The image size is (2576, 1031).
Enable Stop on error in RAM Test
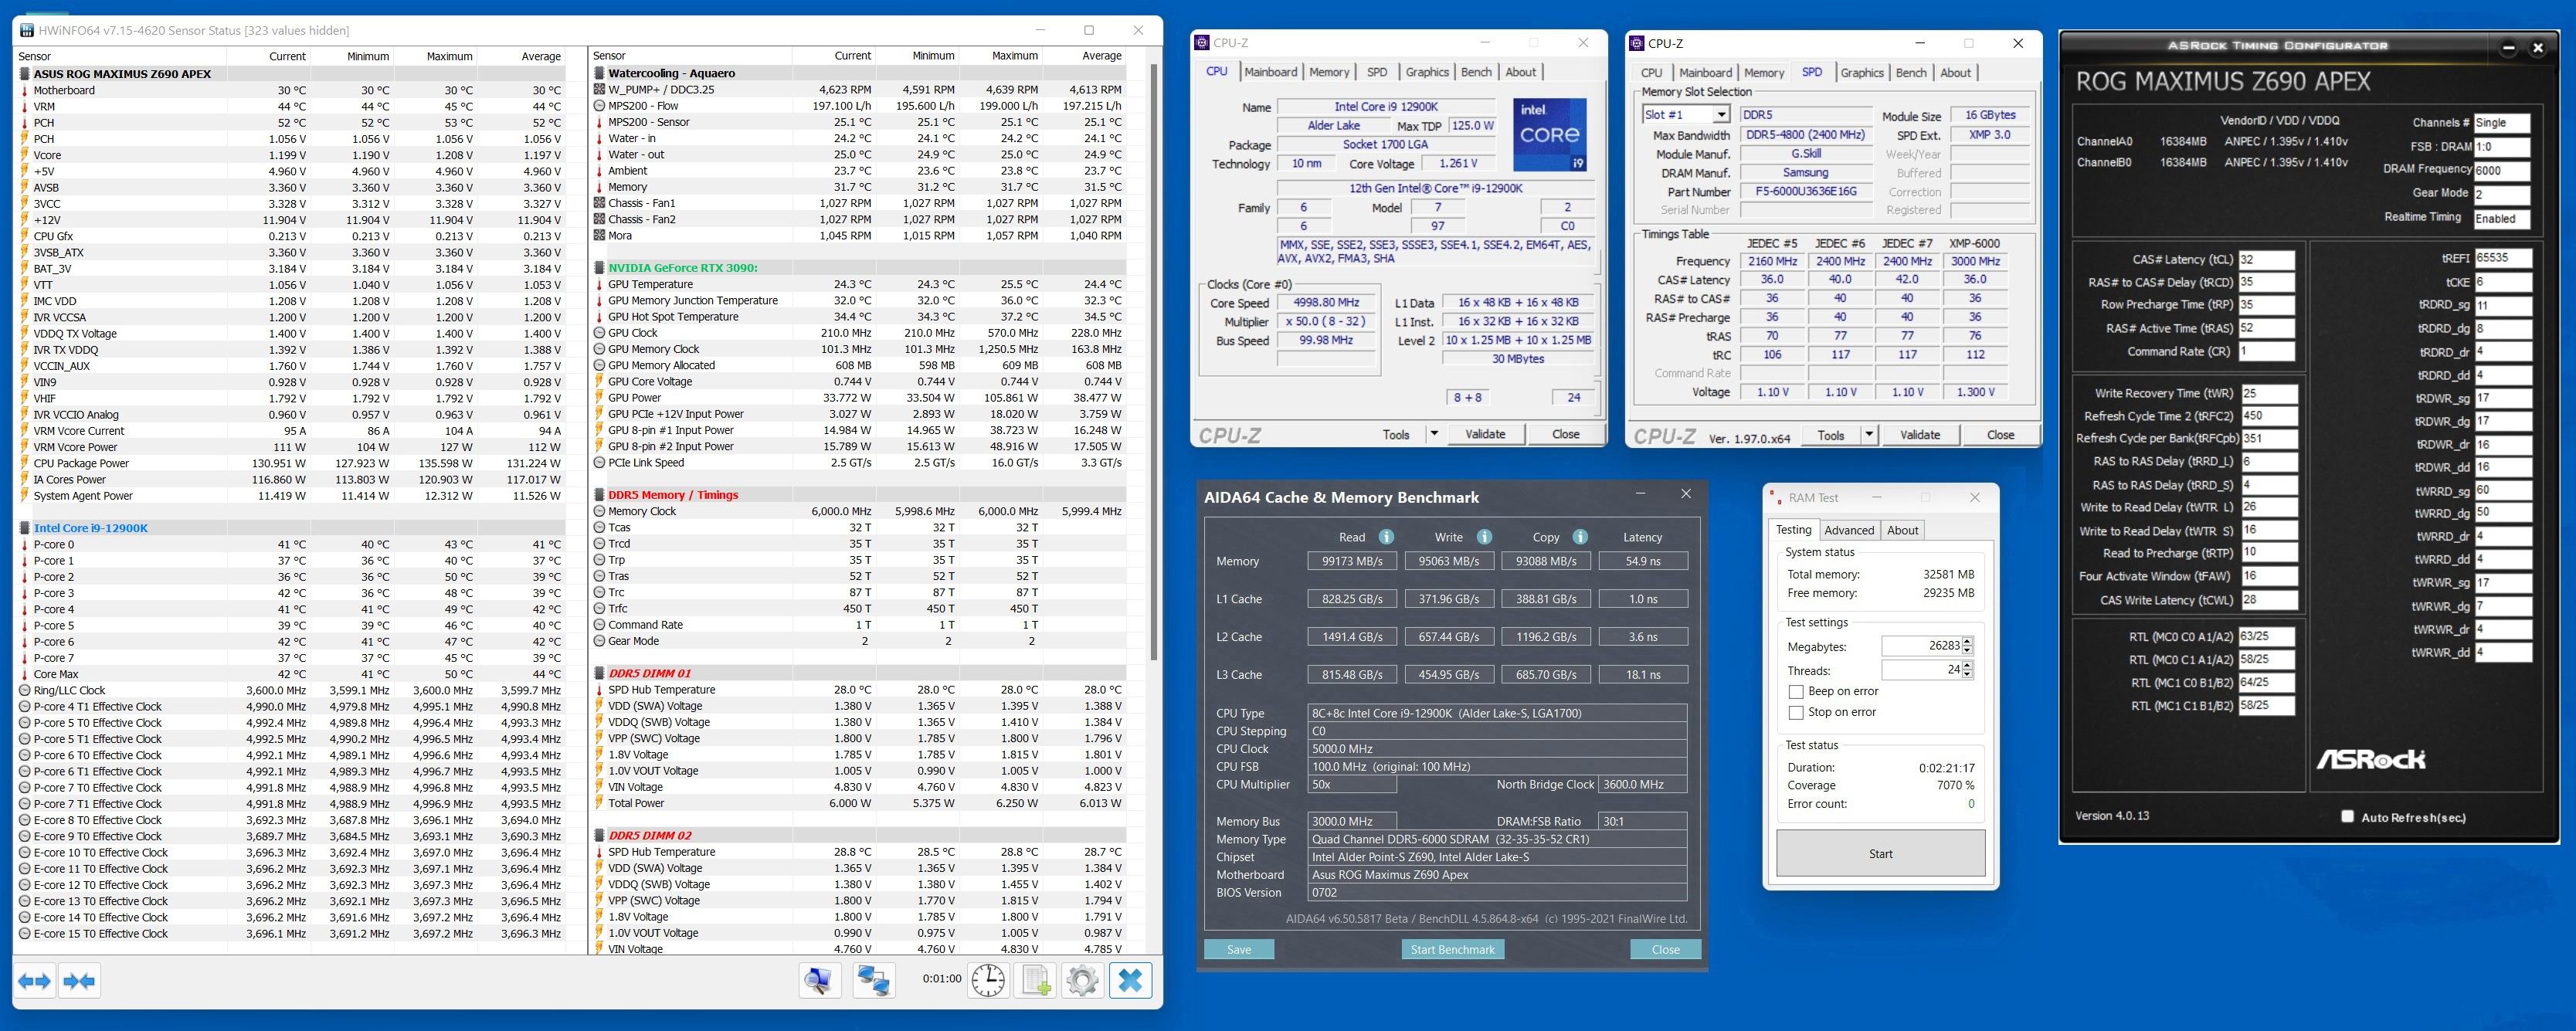click(1796, 713)
